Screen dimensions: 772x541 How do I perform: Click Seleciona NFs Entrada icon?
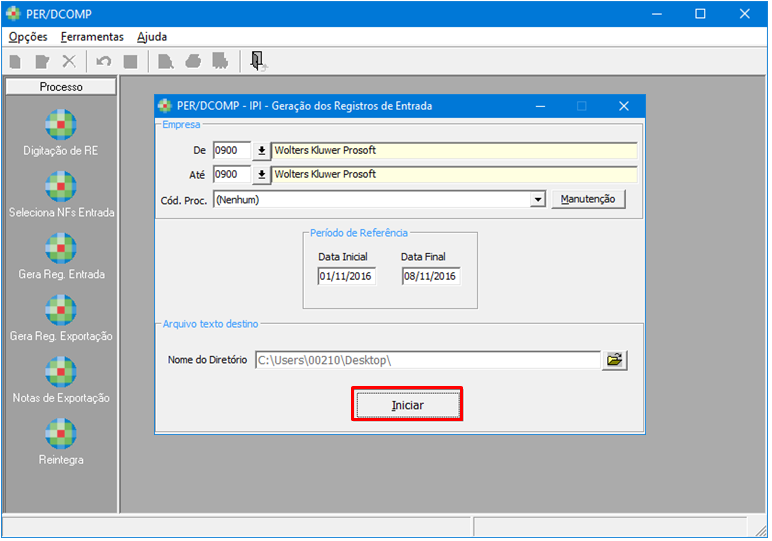coord(61,187)
